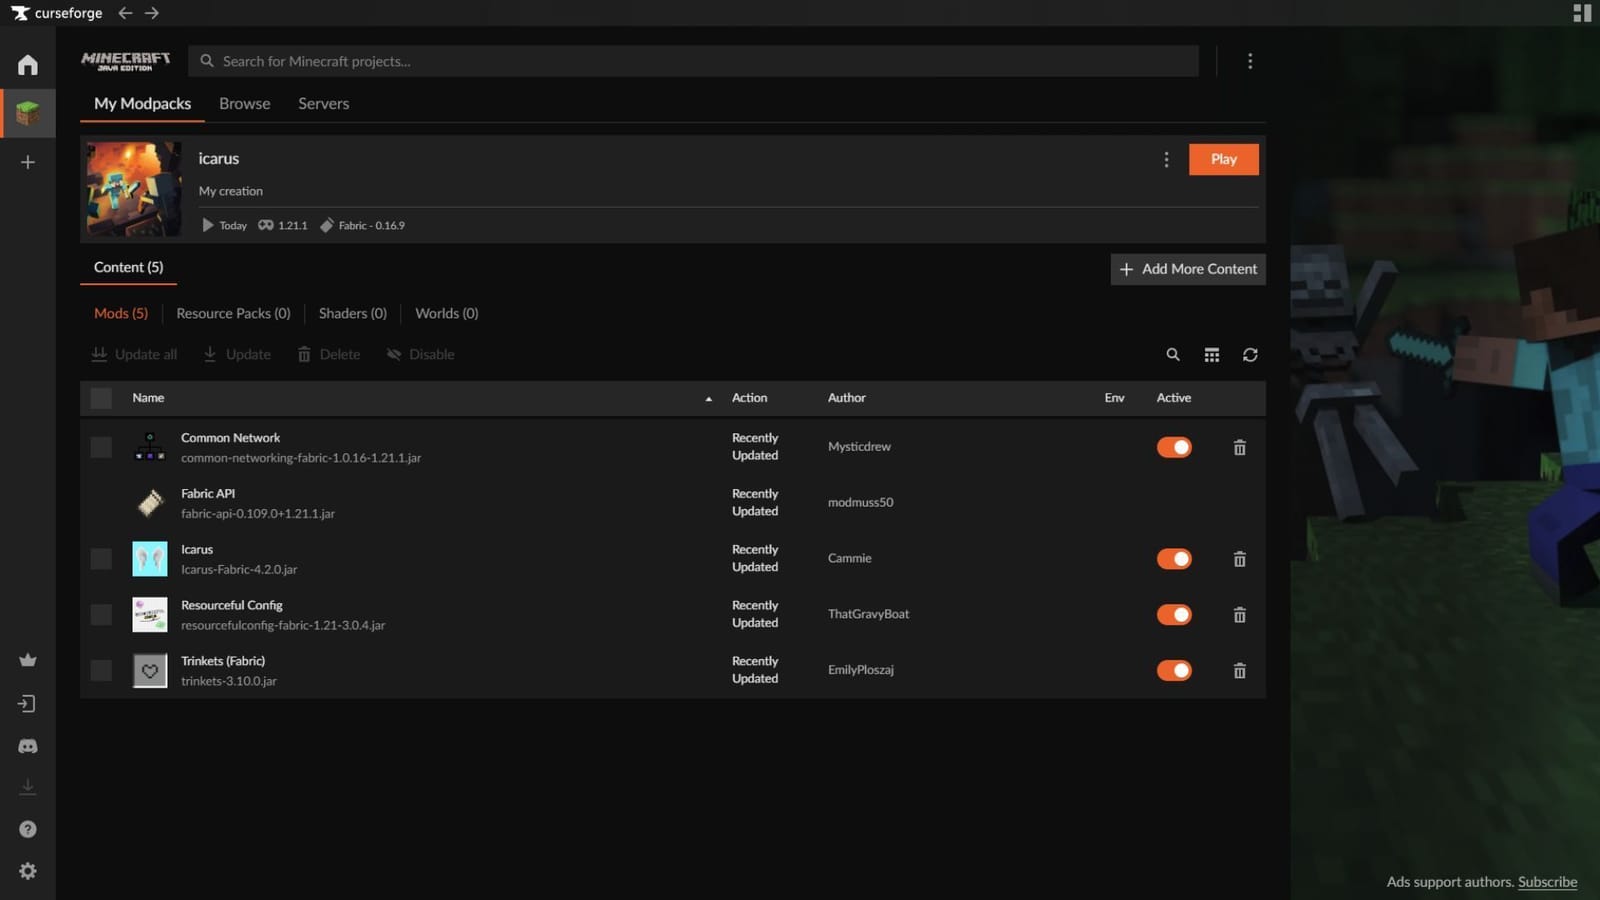This screenshot has height=900, width=1600.
Task: Open the rewards crown icon
Action: pyautogui.click(x=27, y=660)
